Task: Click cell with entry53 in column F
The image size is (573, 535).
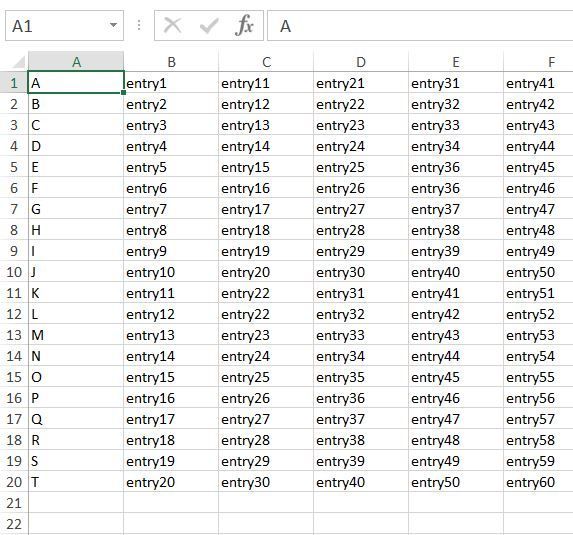Action: [x=538, y=334]
